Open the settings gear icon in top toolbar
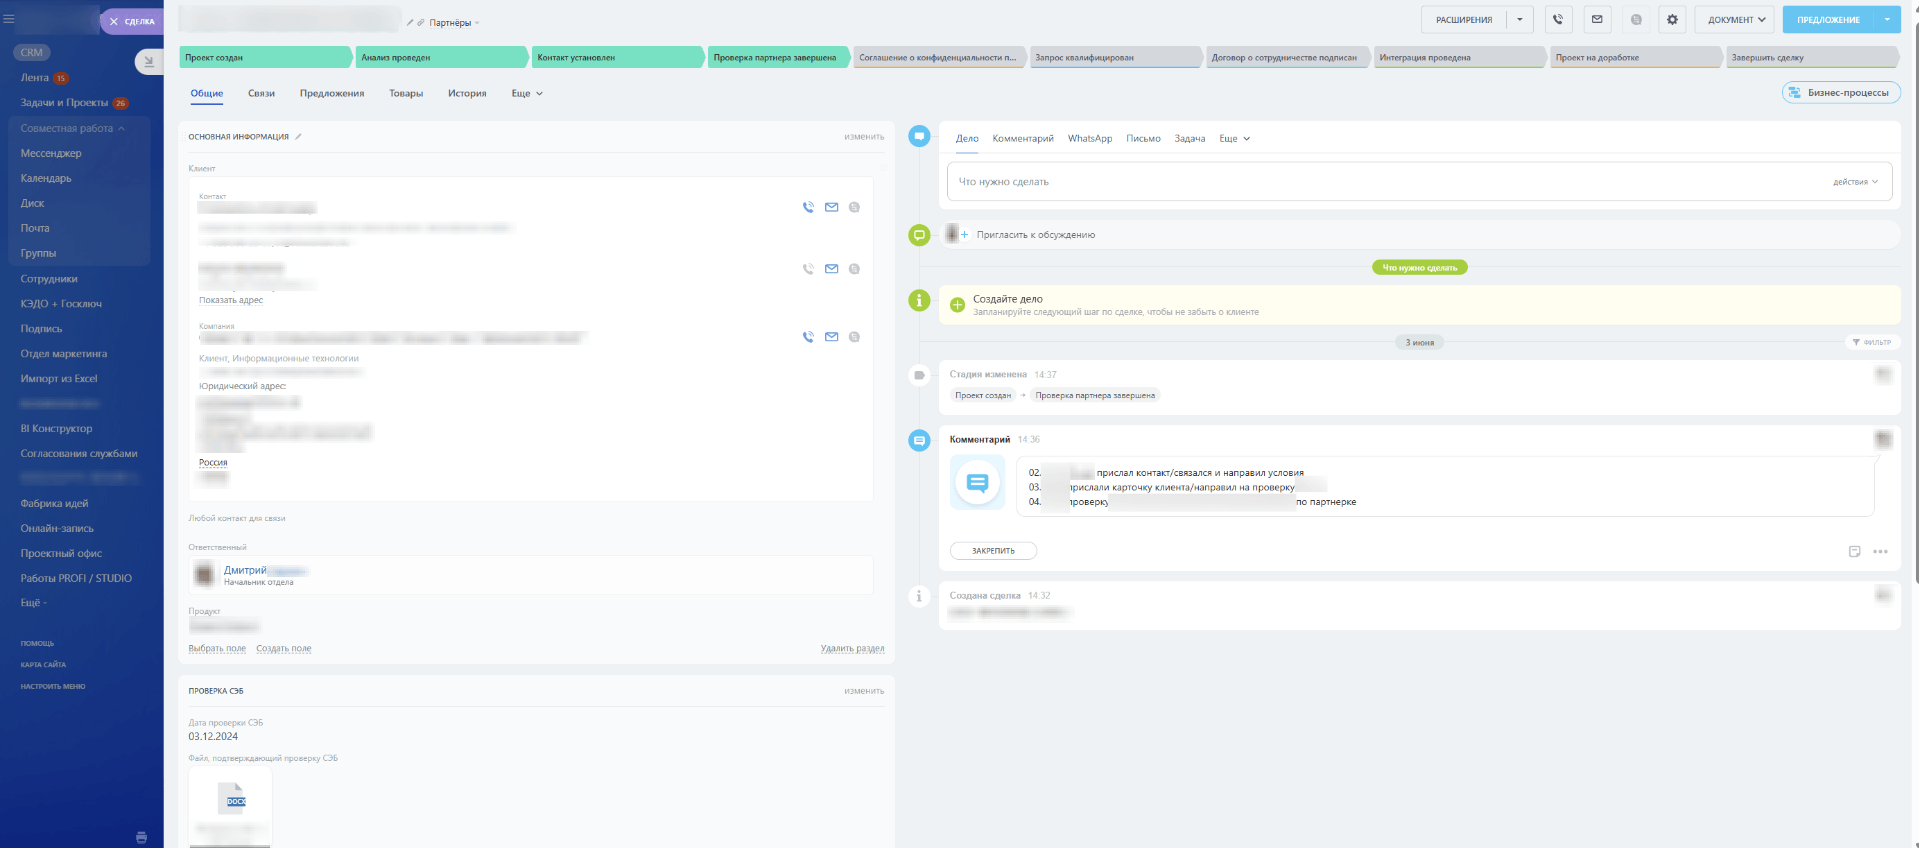This screenshot has width=1919, height=848. (x=1672, y=19)
